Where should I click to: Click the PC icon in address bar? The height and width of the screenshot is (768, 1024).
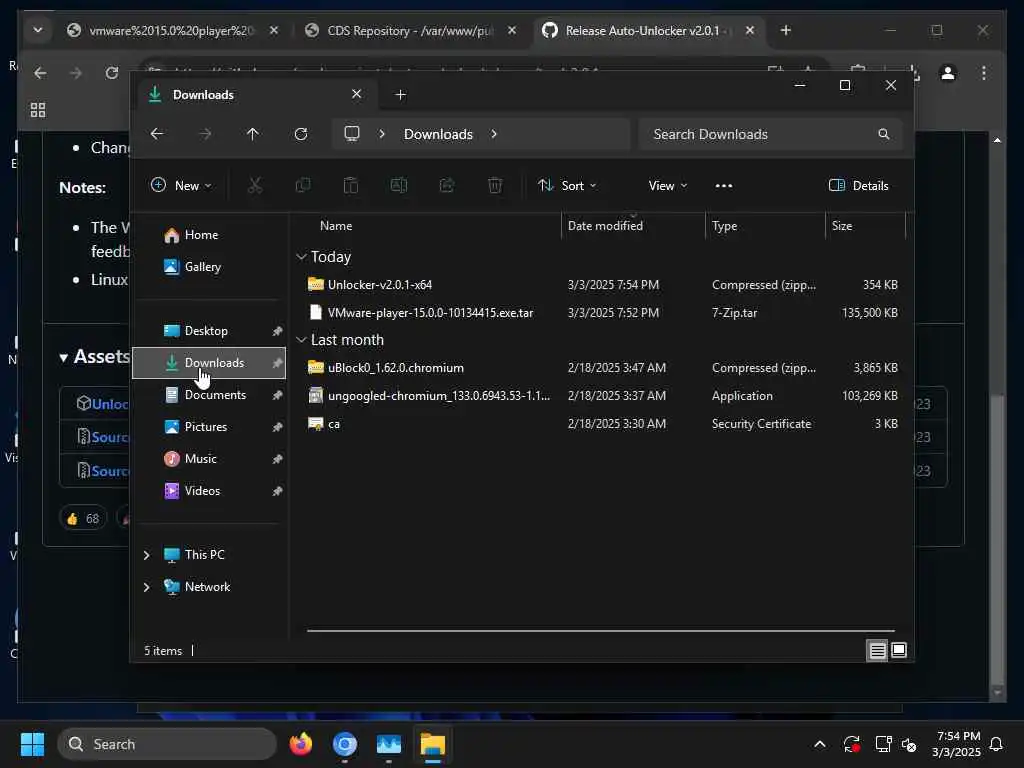352,134
